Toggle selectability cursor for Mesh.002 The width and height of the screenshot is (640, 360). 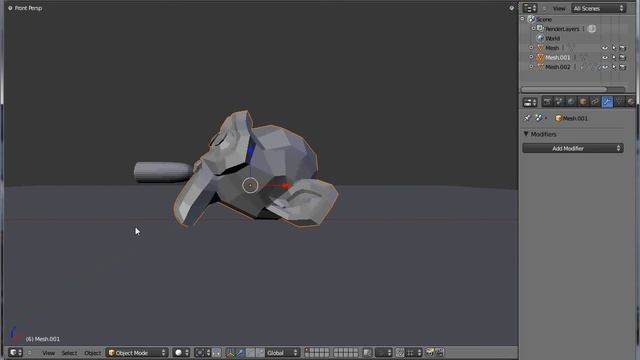point(614,67)
